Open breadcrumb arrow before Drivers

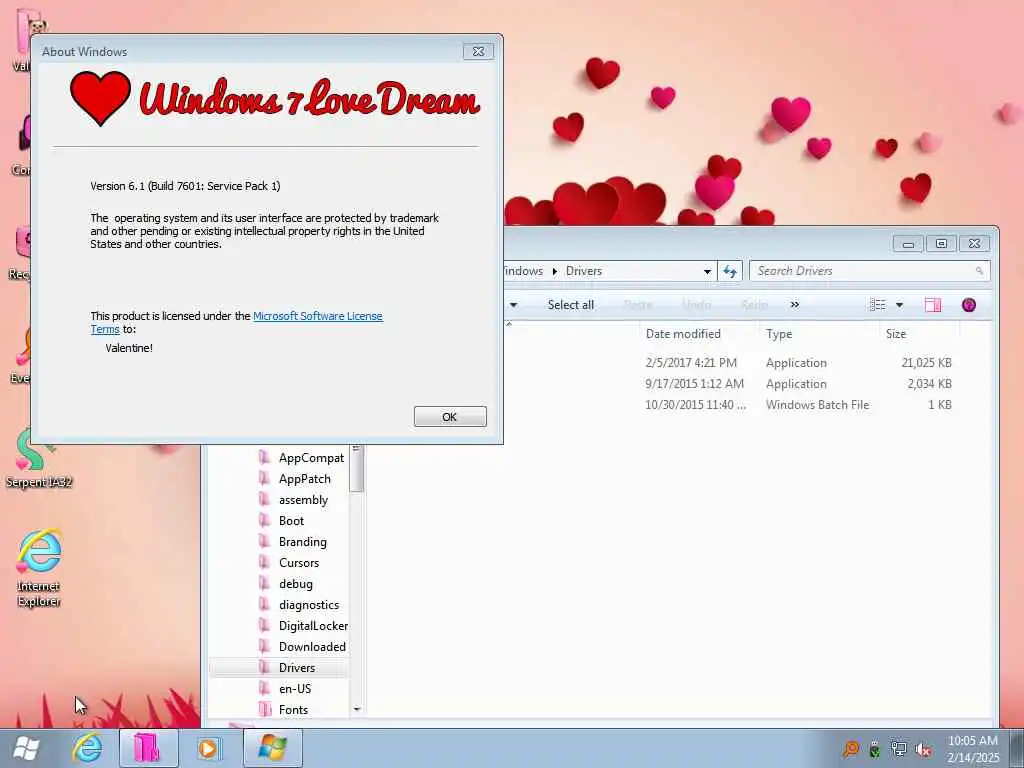554,271
